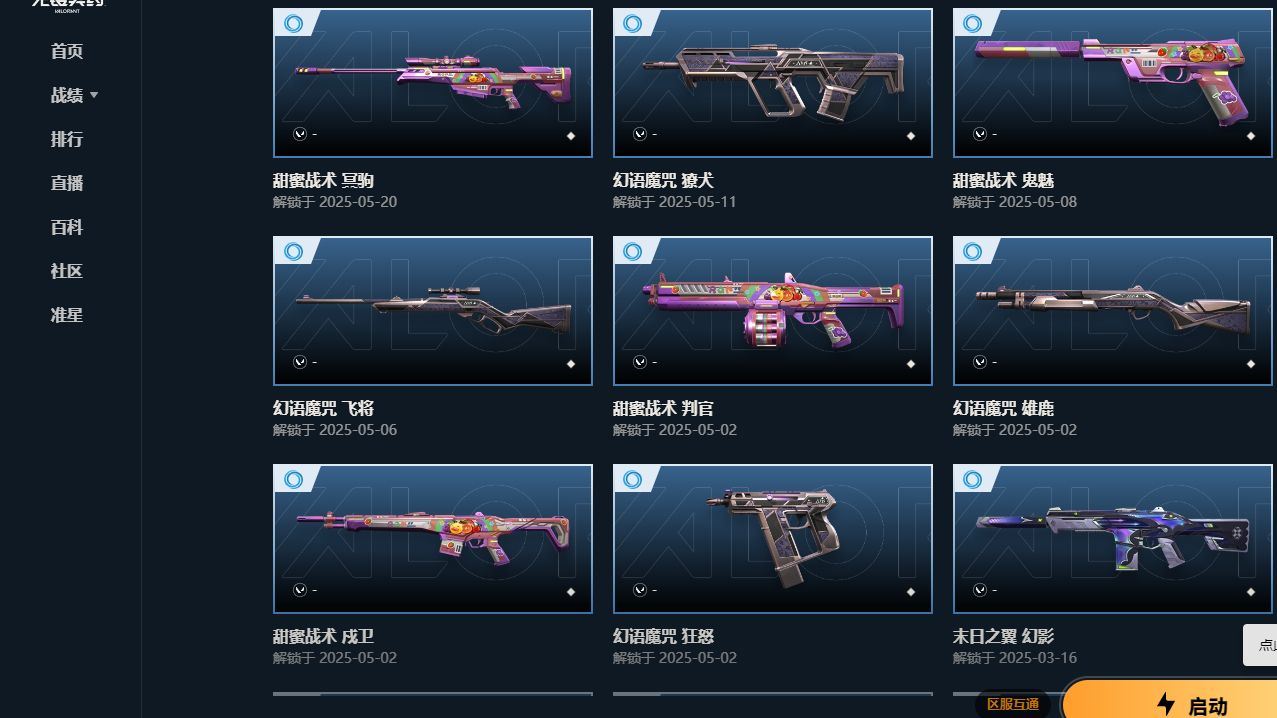This screenshot has width=1277, height=718.
Task: Click the blue ring badge on 甜蜜战术 戍卫 card
Action: (x=293, y=479)
